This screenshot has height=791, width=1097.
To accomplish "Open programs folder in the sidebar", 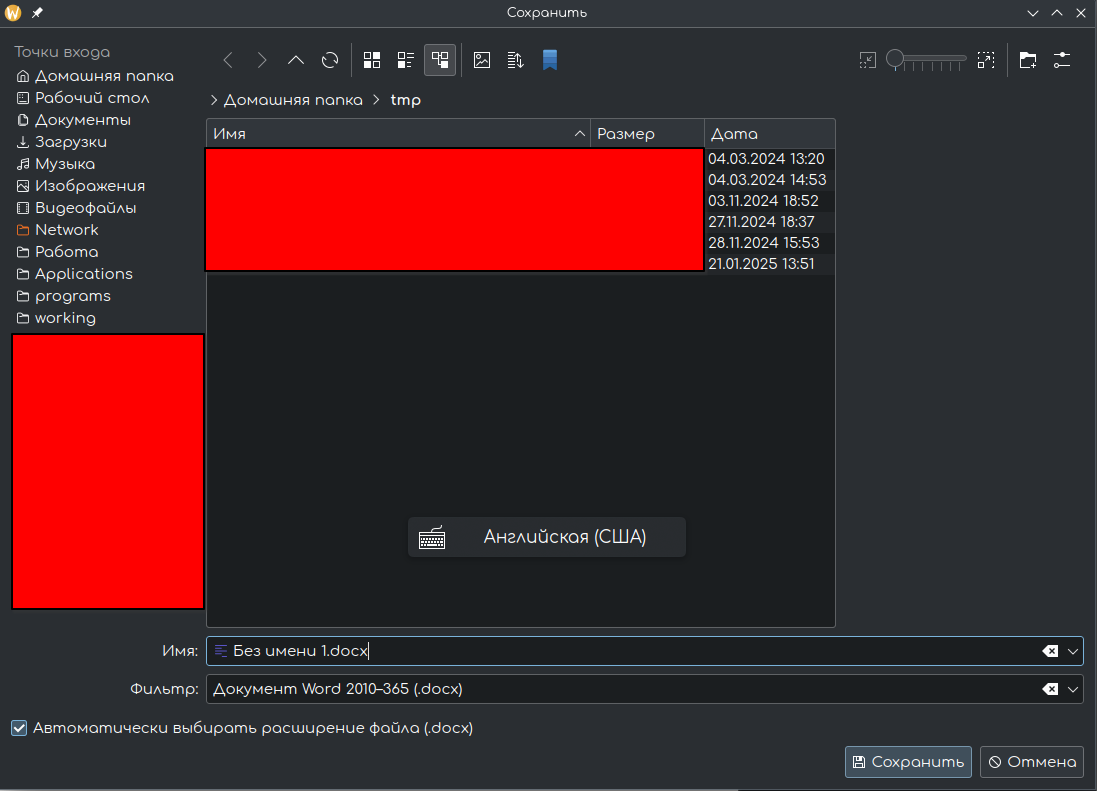I will pos(64,296).
